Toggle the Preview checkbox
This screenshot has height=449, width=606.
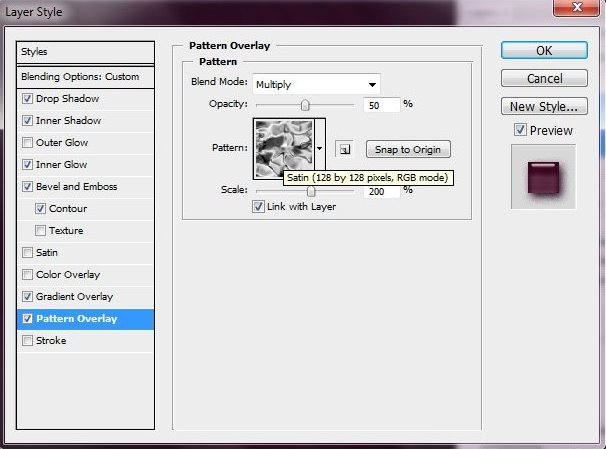pos(520,130)
